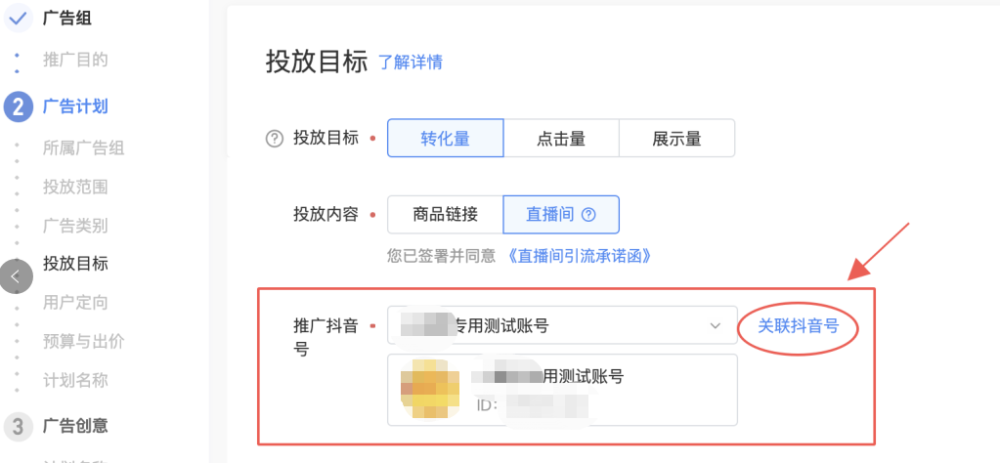
Task: Open the 推广抖音号 account dropdown
Action: click(562, 325)
